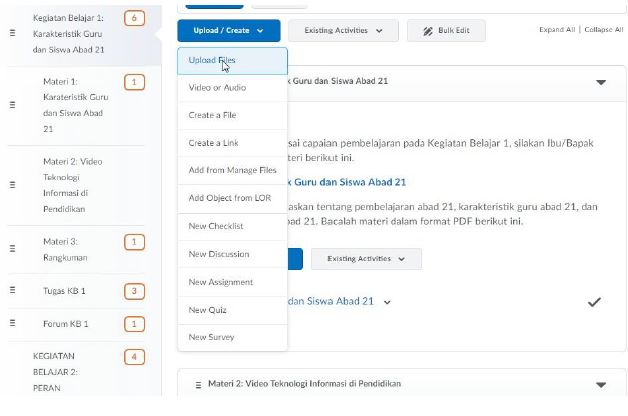Click the Bulk Edit pencil icon

click(x=428, y=31)
